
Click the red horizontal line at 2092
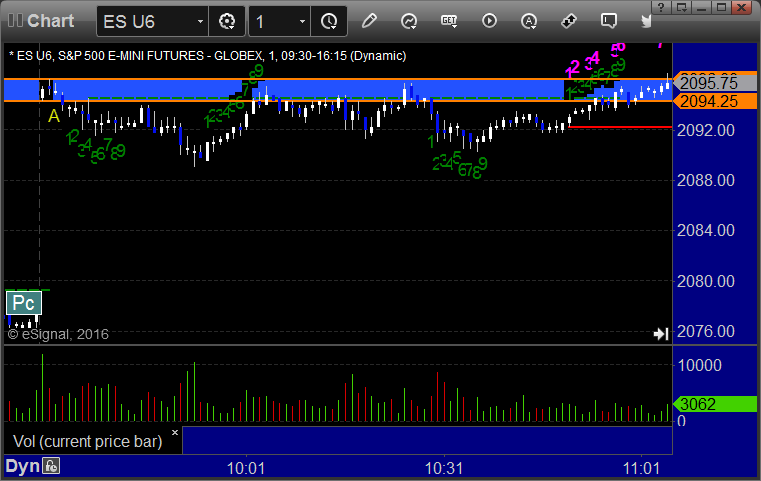click(x=620, y=127)
